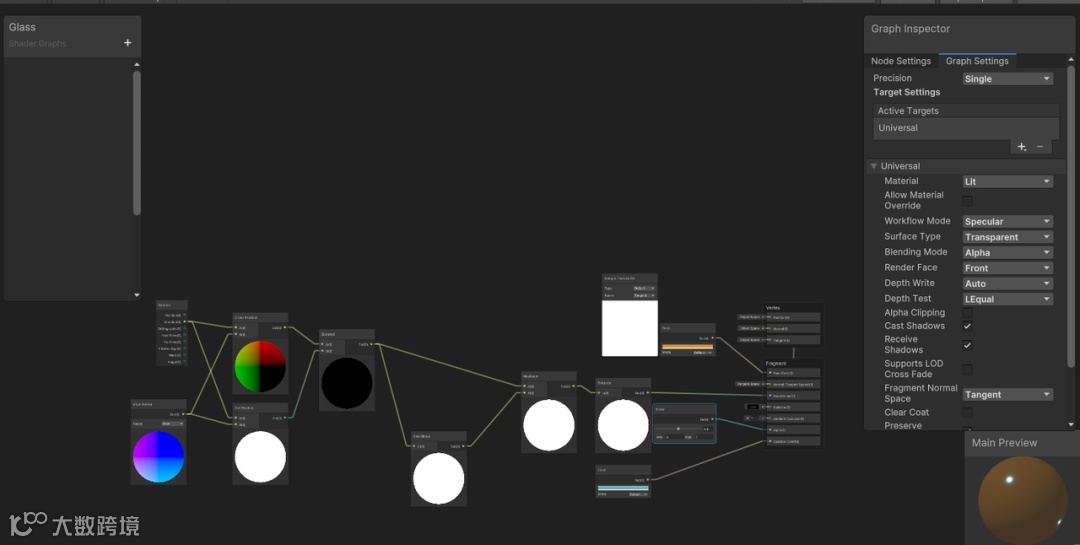Open the Fragment Normal Space dropdown
Viewport: 1080px width, 545px height.
pyautogui.click(x=1008, y=394)
